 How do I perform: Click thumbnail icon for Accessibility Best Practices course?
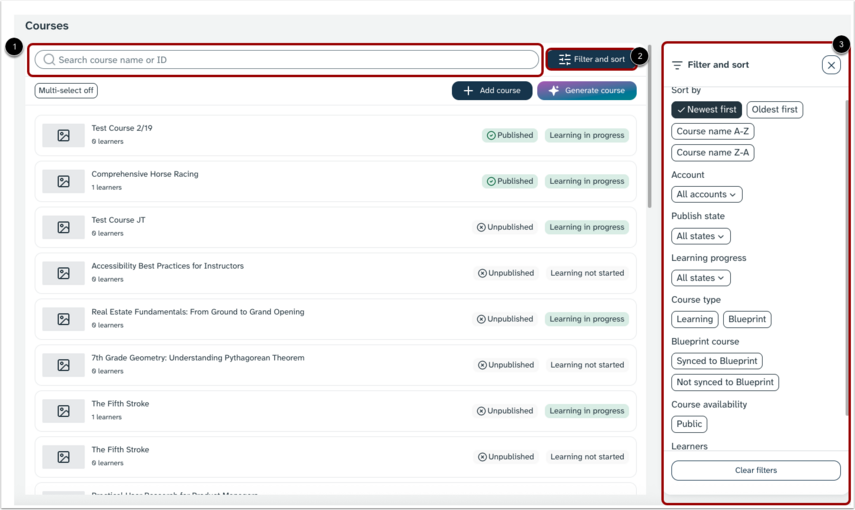[63, 273]
